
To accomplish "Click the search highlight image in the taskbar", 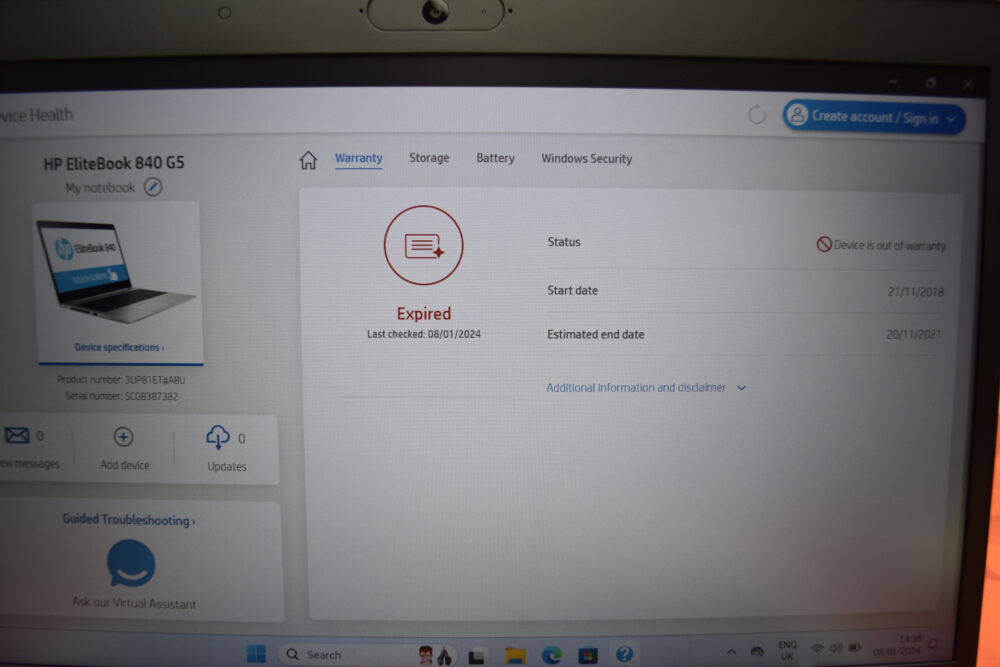I will pos(434,655).
